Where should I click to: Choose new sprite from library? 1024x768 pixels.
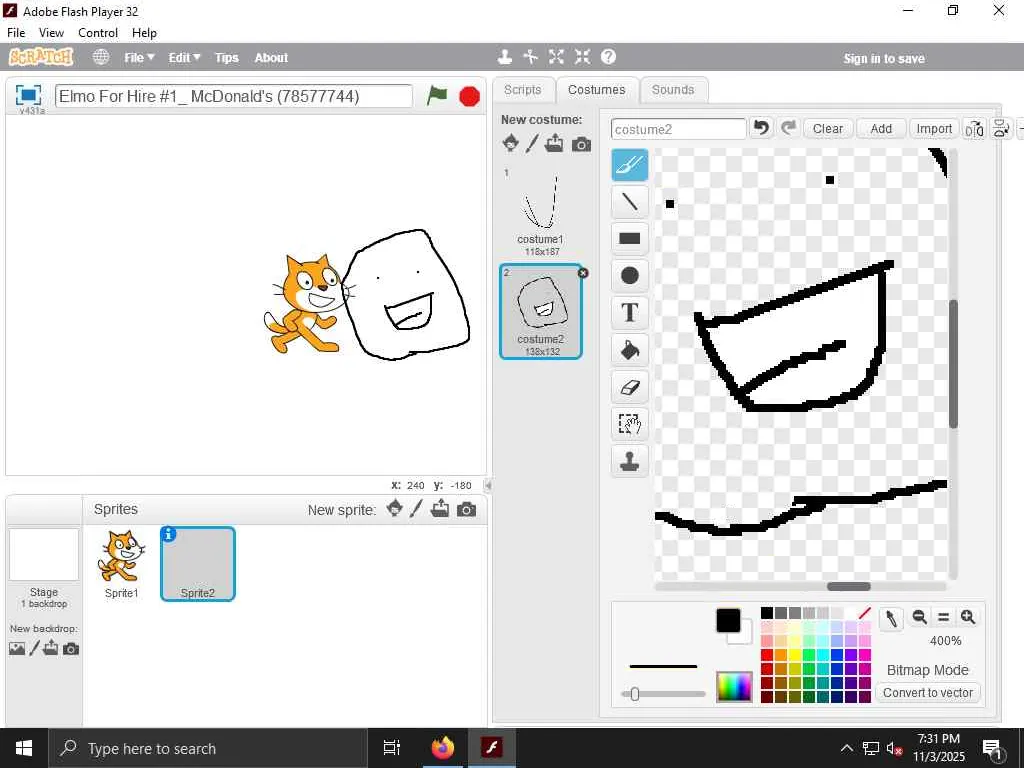click(x=394, y=508)
